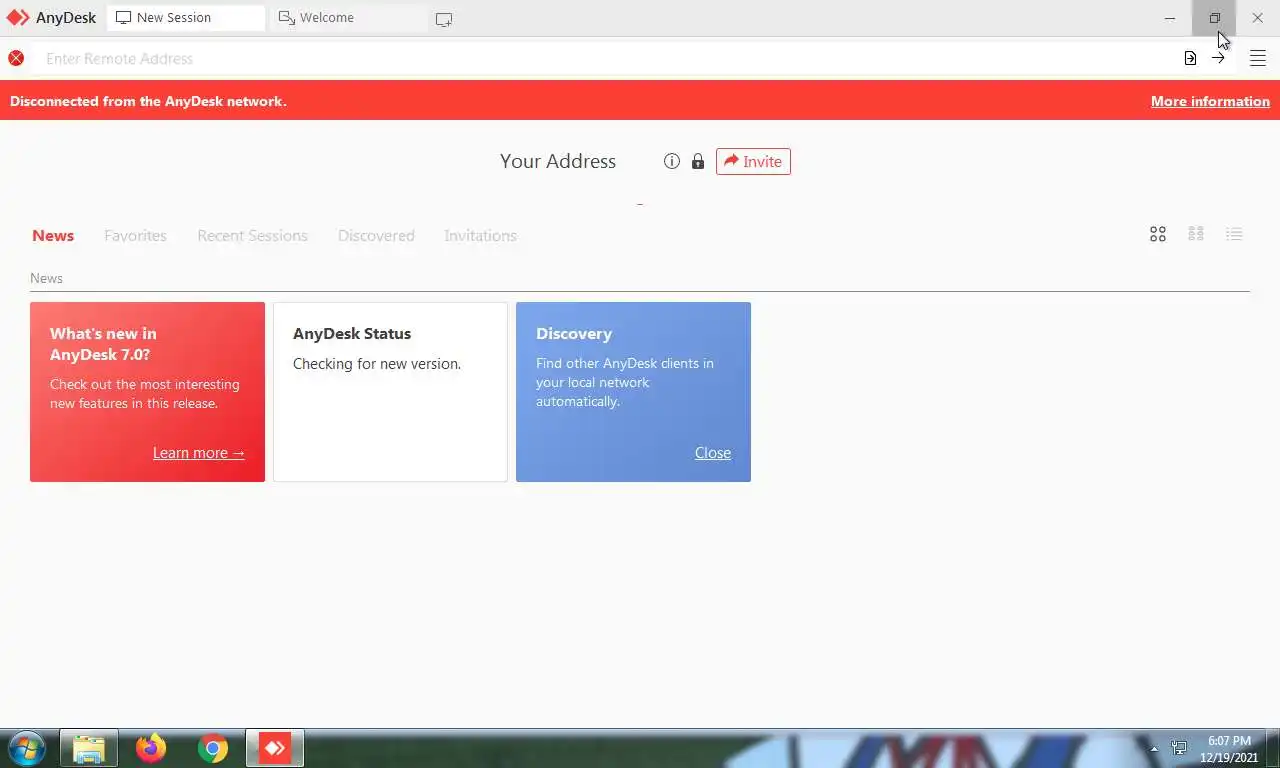The height and width of the screenshot is (768, 1280).
Task: Open the Windows Start menu
Action: 27,748
